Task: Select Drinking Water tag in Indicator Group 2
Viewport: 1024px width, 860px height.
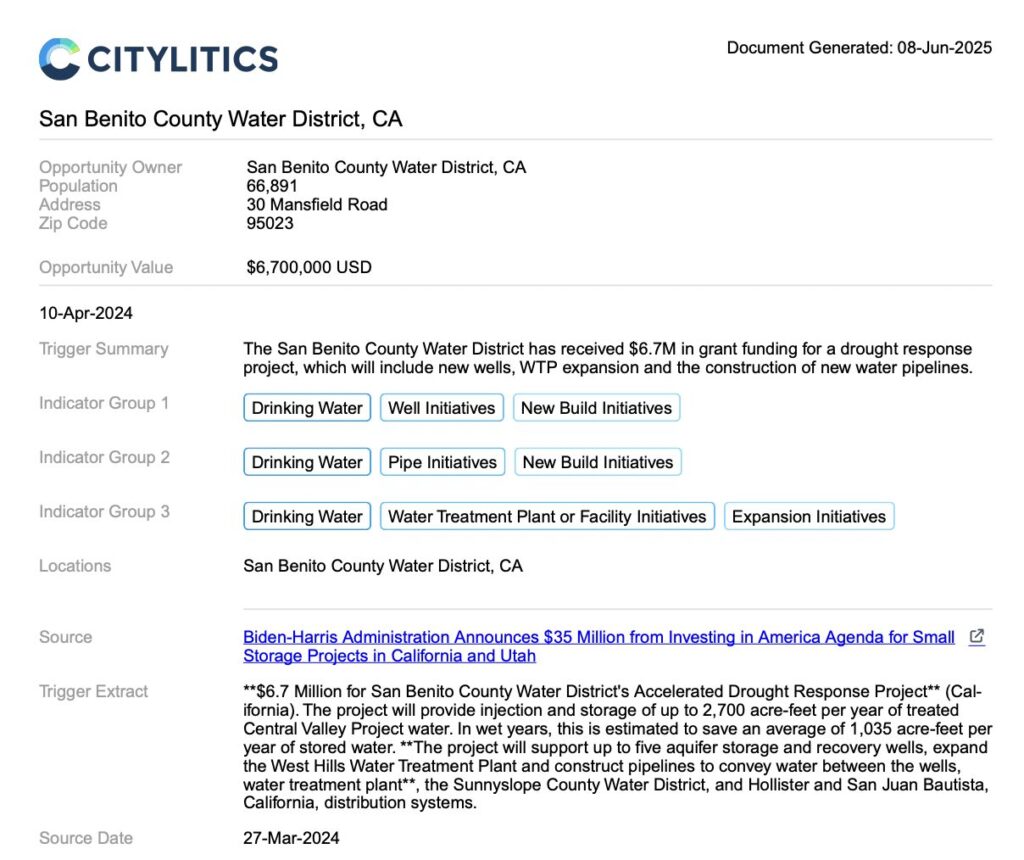Action: coord(307,462)
